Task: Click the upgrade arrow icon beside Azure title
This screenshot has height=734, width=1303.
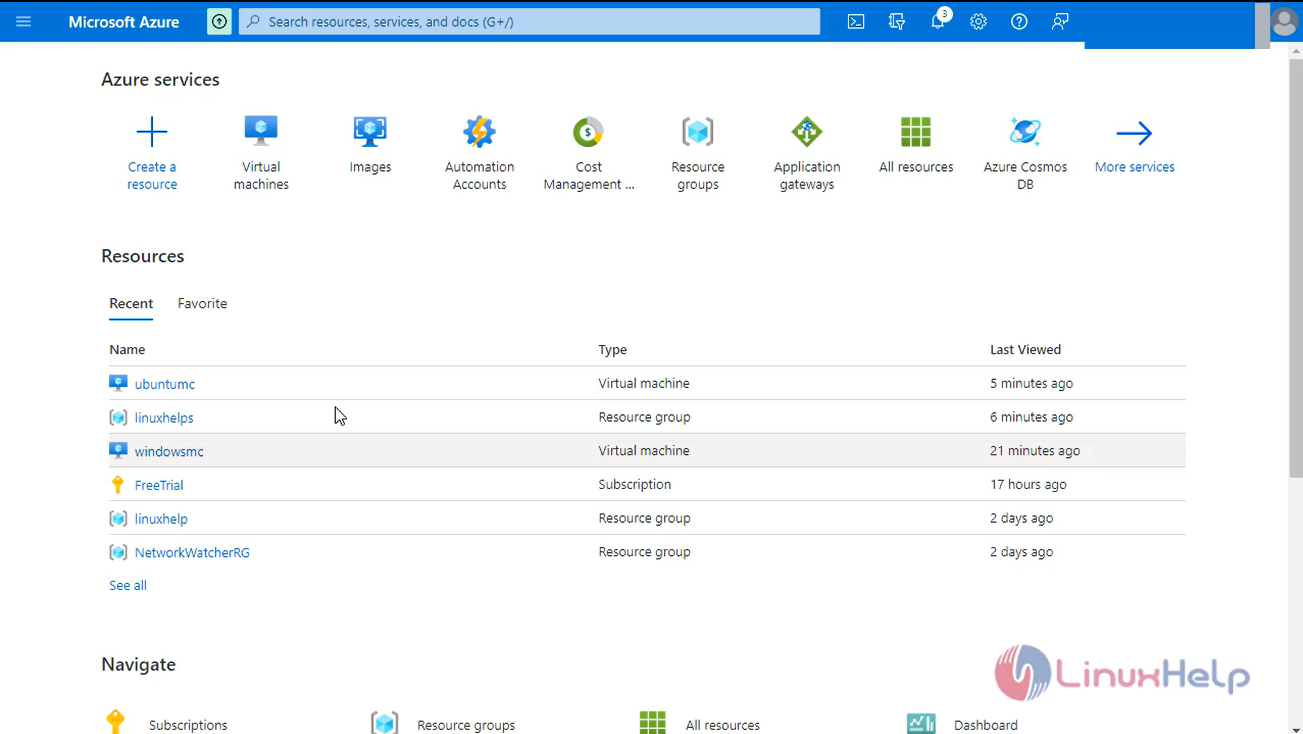Action: pyautogui.click(x=219, y=21)
